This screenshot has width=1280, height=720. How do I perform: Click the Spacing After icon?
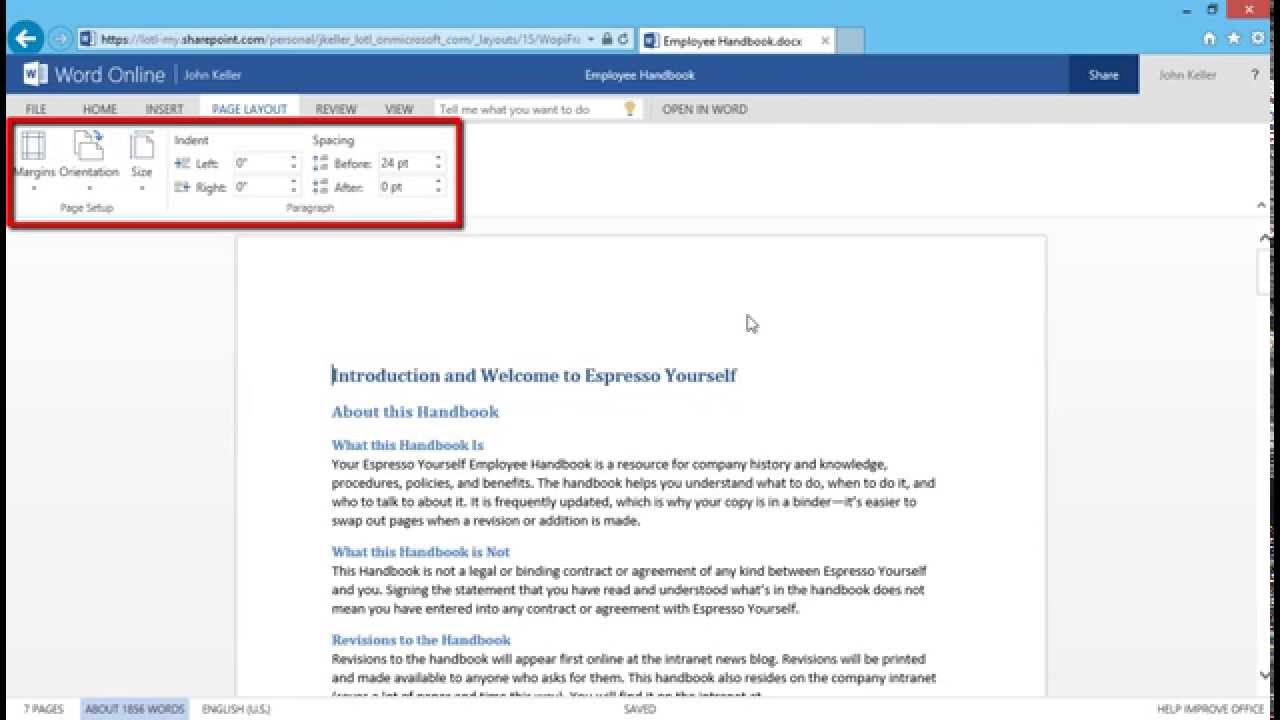(320, 186)
